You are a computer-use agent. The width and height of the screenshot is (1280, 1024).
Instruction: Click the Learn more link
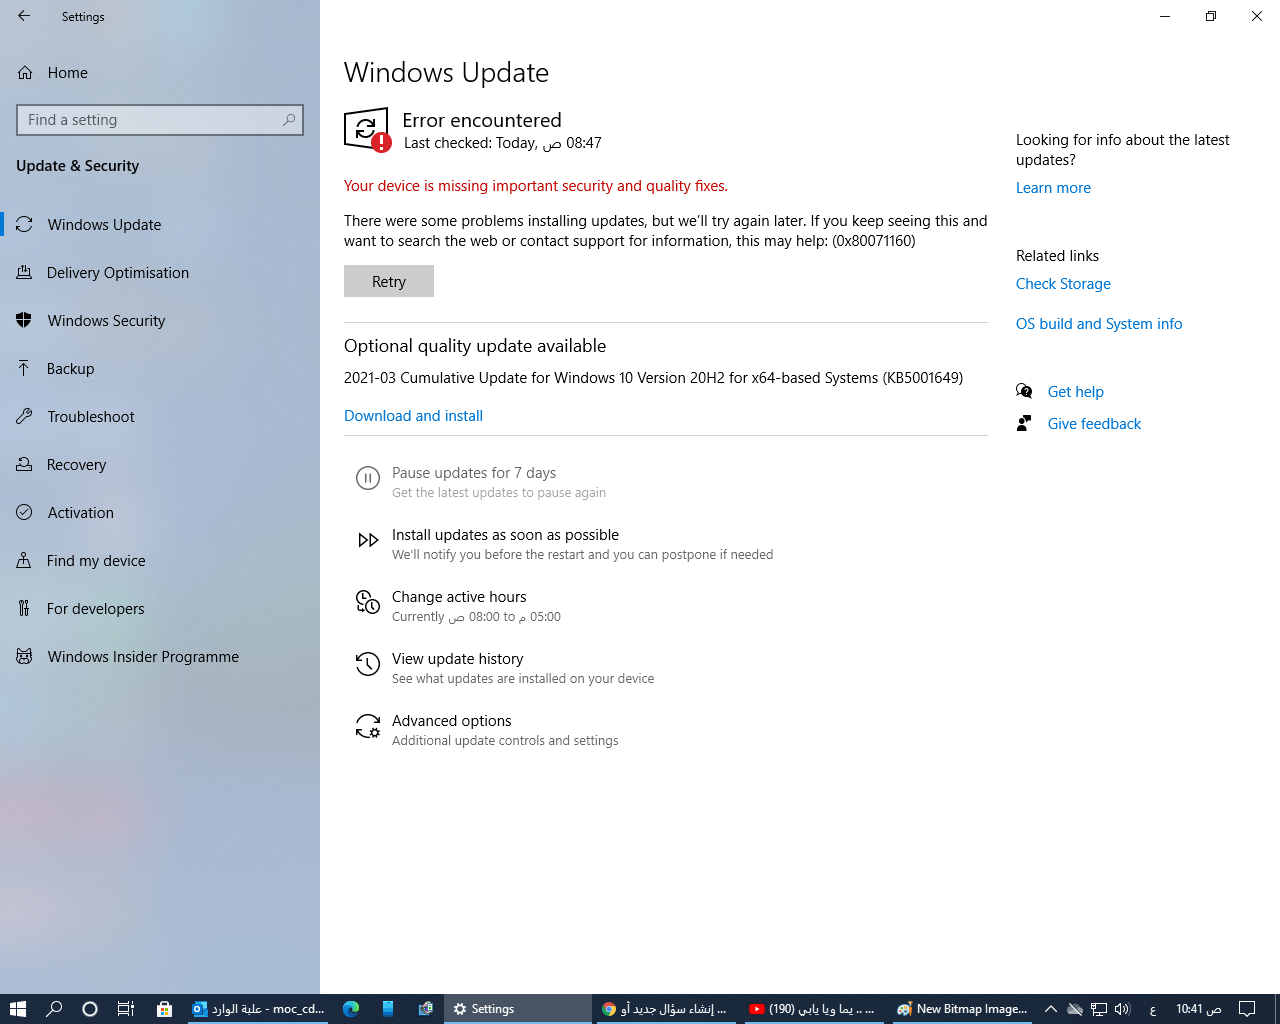pos(1053,188)
